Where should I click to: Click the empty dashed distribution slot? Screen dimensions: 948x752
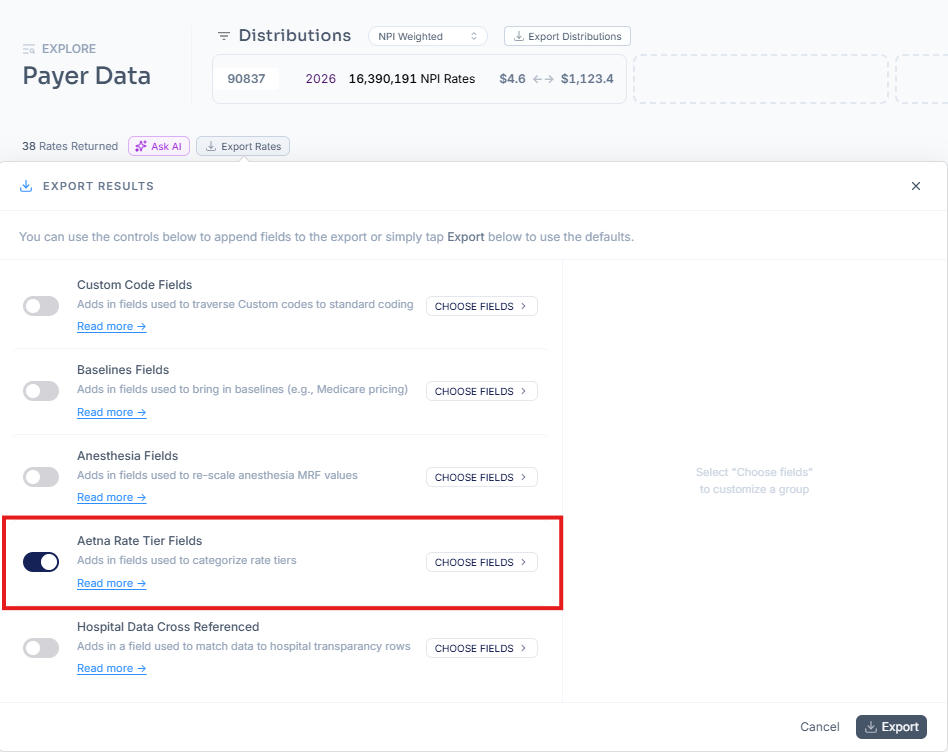click(x=761, y=79)
